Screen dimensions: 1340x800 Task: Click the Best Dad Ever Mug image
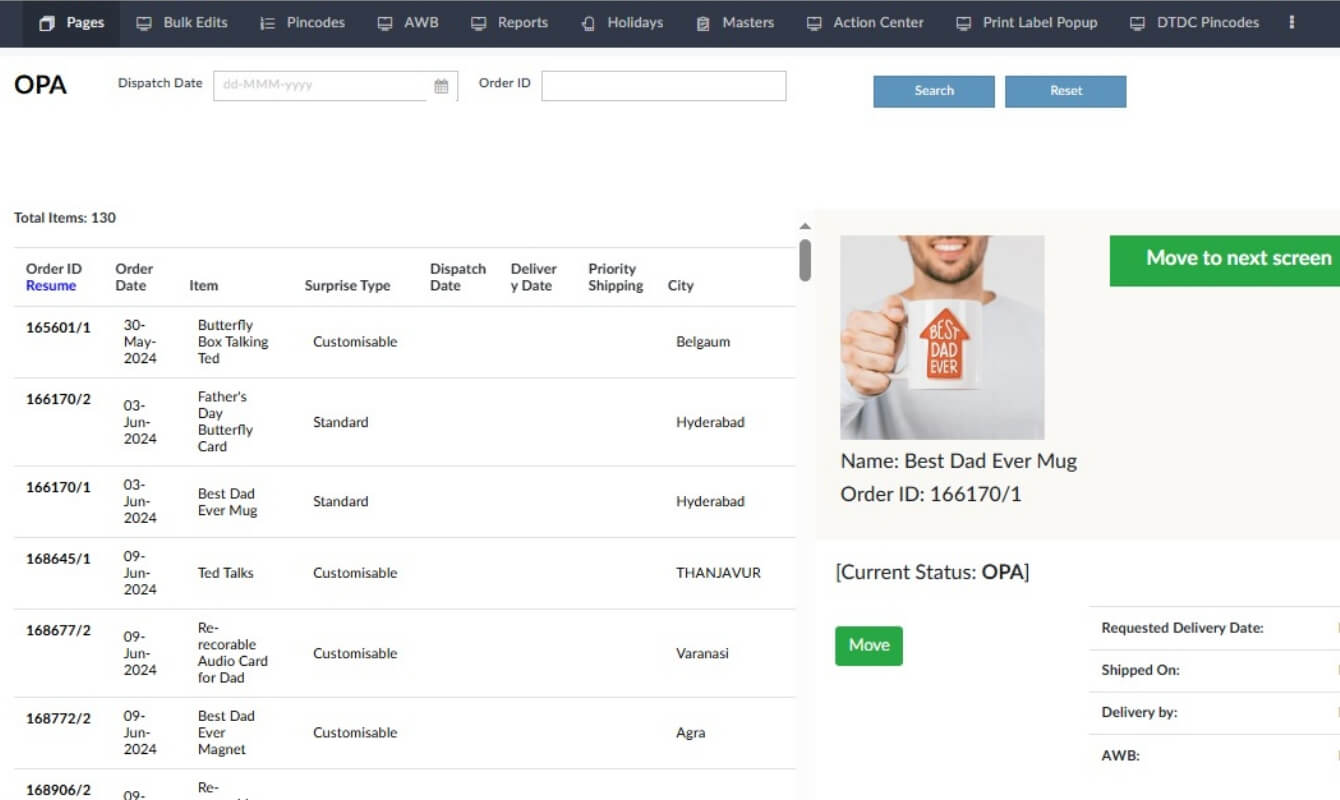942,338
